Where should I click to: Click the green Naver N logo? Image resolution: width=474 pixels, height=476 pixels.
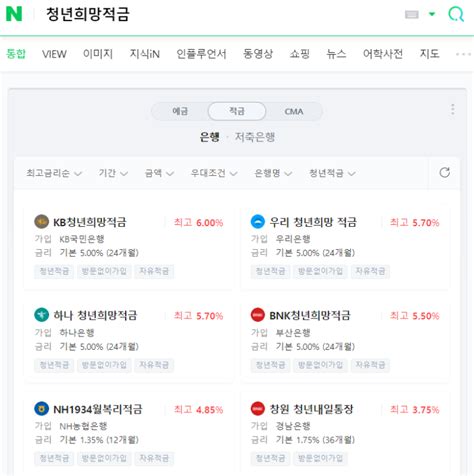pos(14,14)
